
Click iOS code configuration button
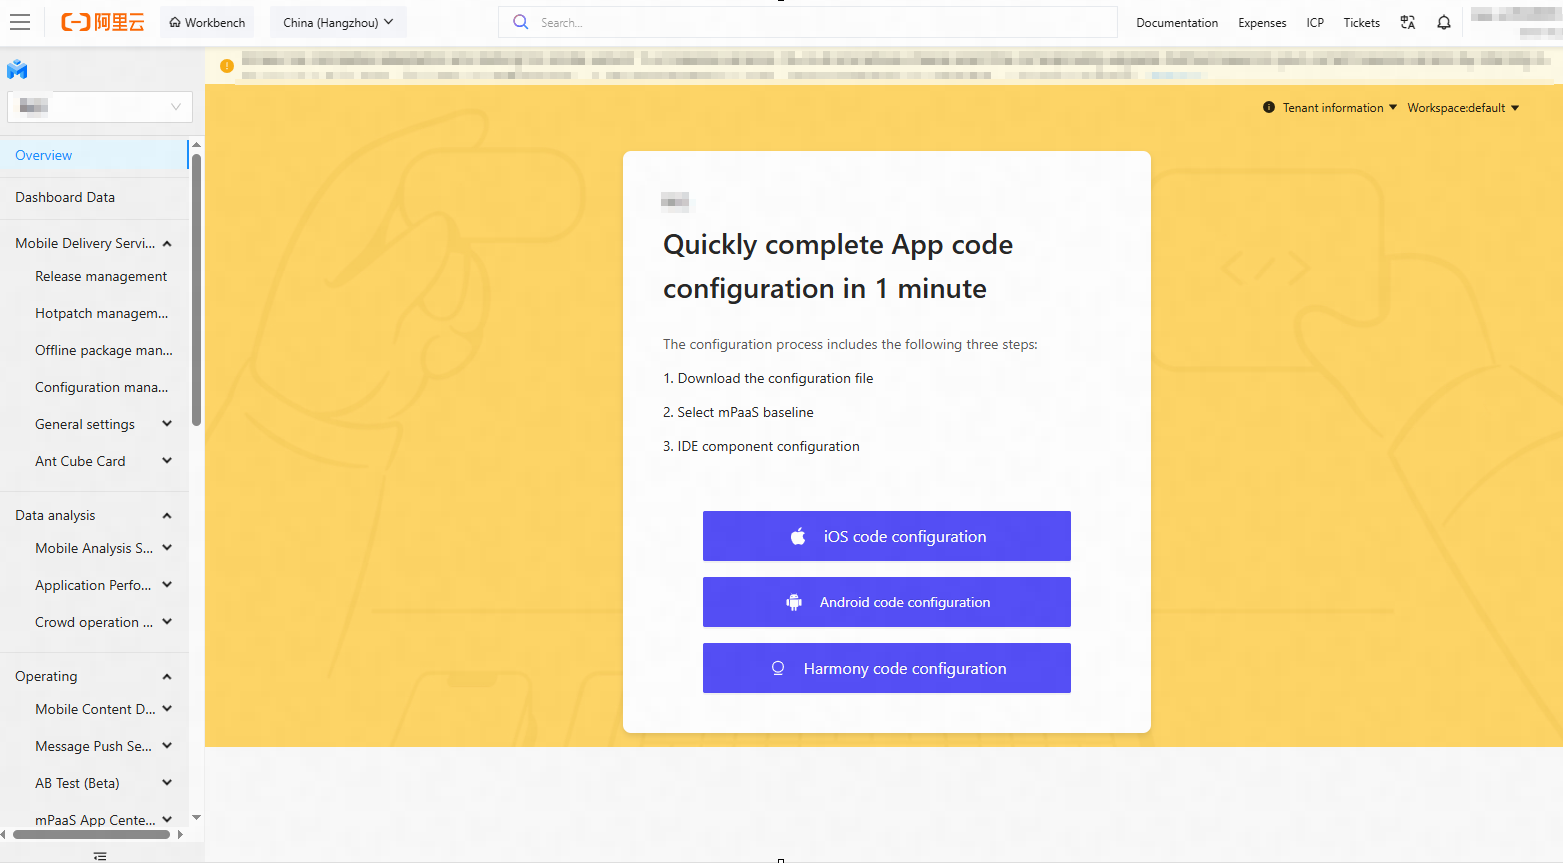[886, 536]
